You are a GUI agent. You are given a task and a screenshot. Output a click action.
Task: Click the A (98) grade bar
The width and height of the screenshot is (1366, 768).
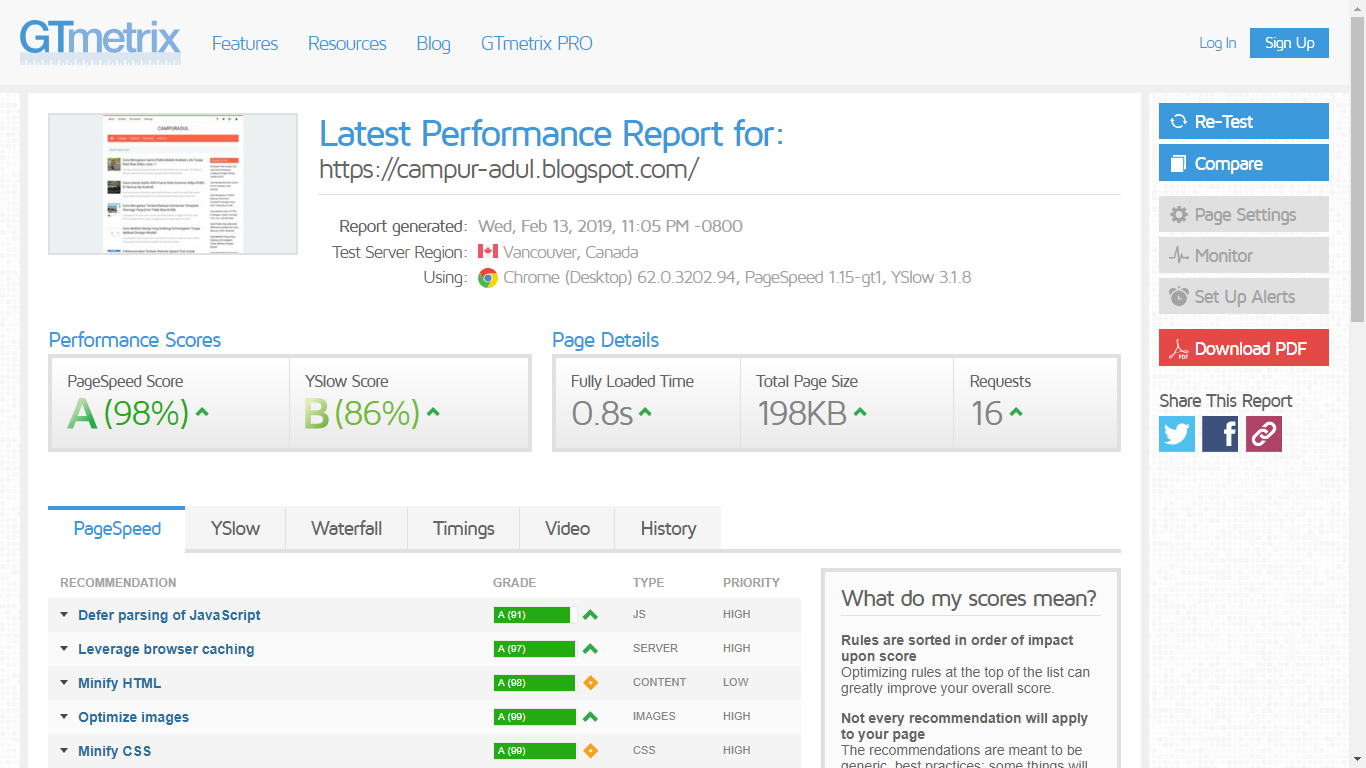click(534, 683)
